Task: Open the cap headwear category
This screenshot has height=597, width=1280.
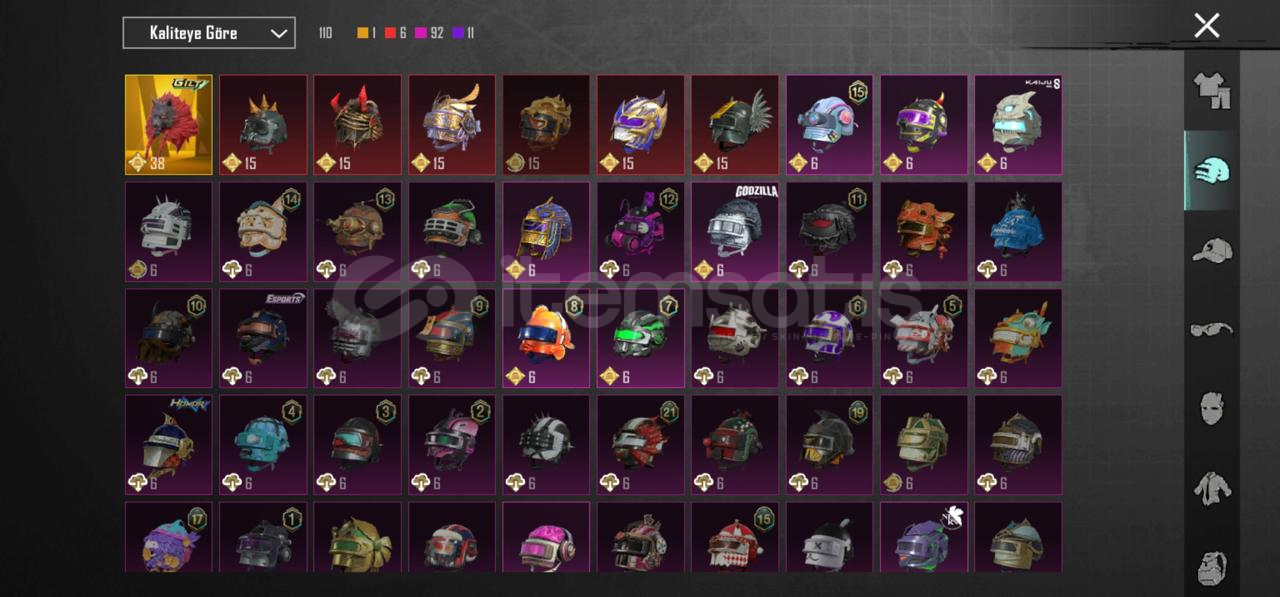Action: click(x=1211, y=250)
